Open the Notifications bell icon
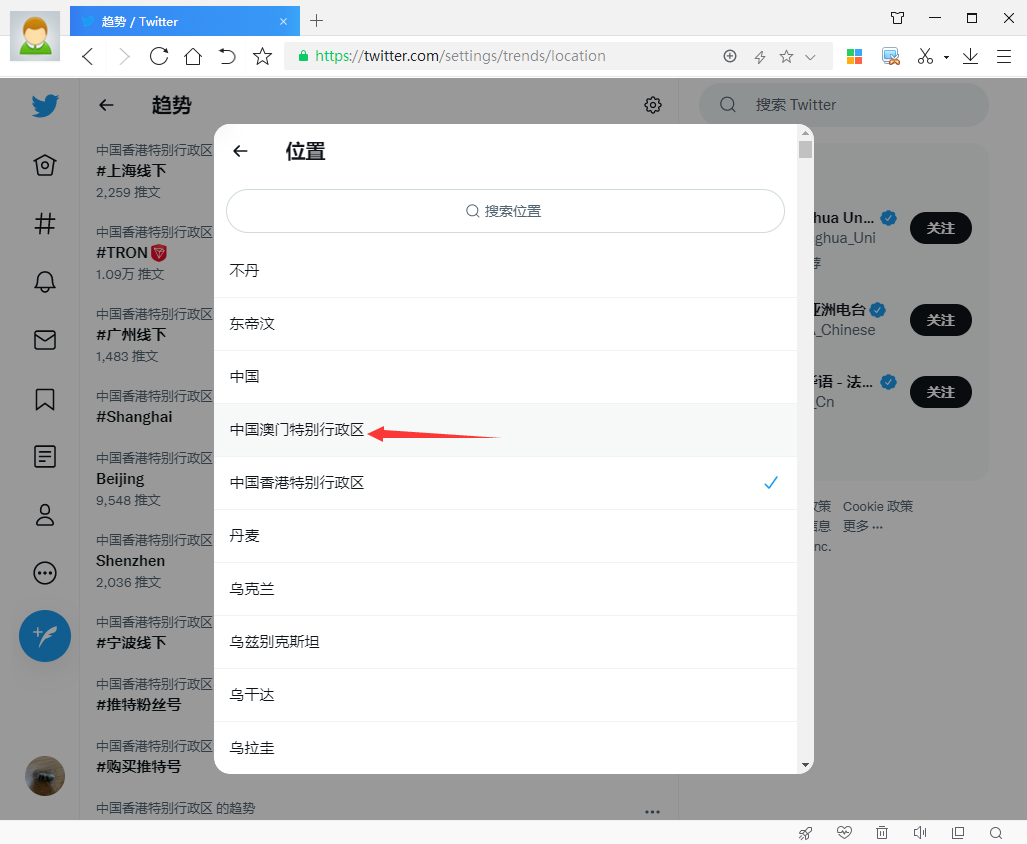1027x844 pixels. (x=45, y=282)
